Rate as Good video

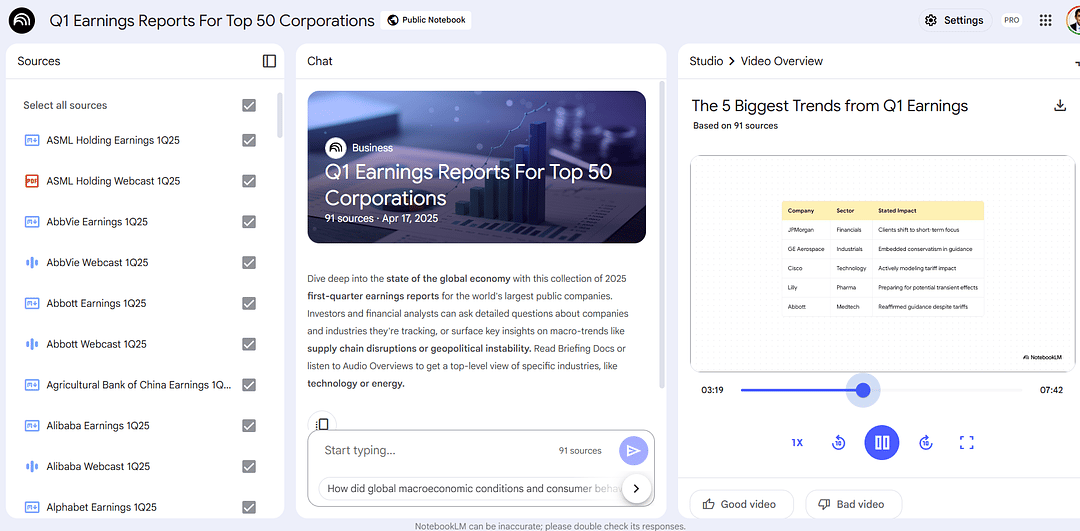tap(741, 504)
